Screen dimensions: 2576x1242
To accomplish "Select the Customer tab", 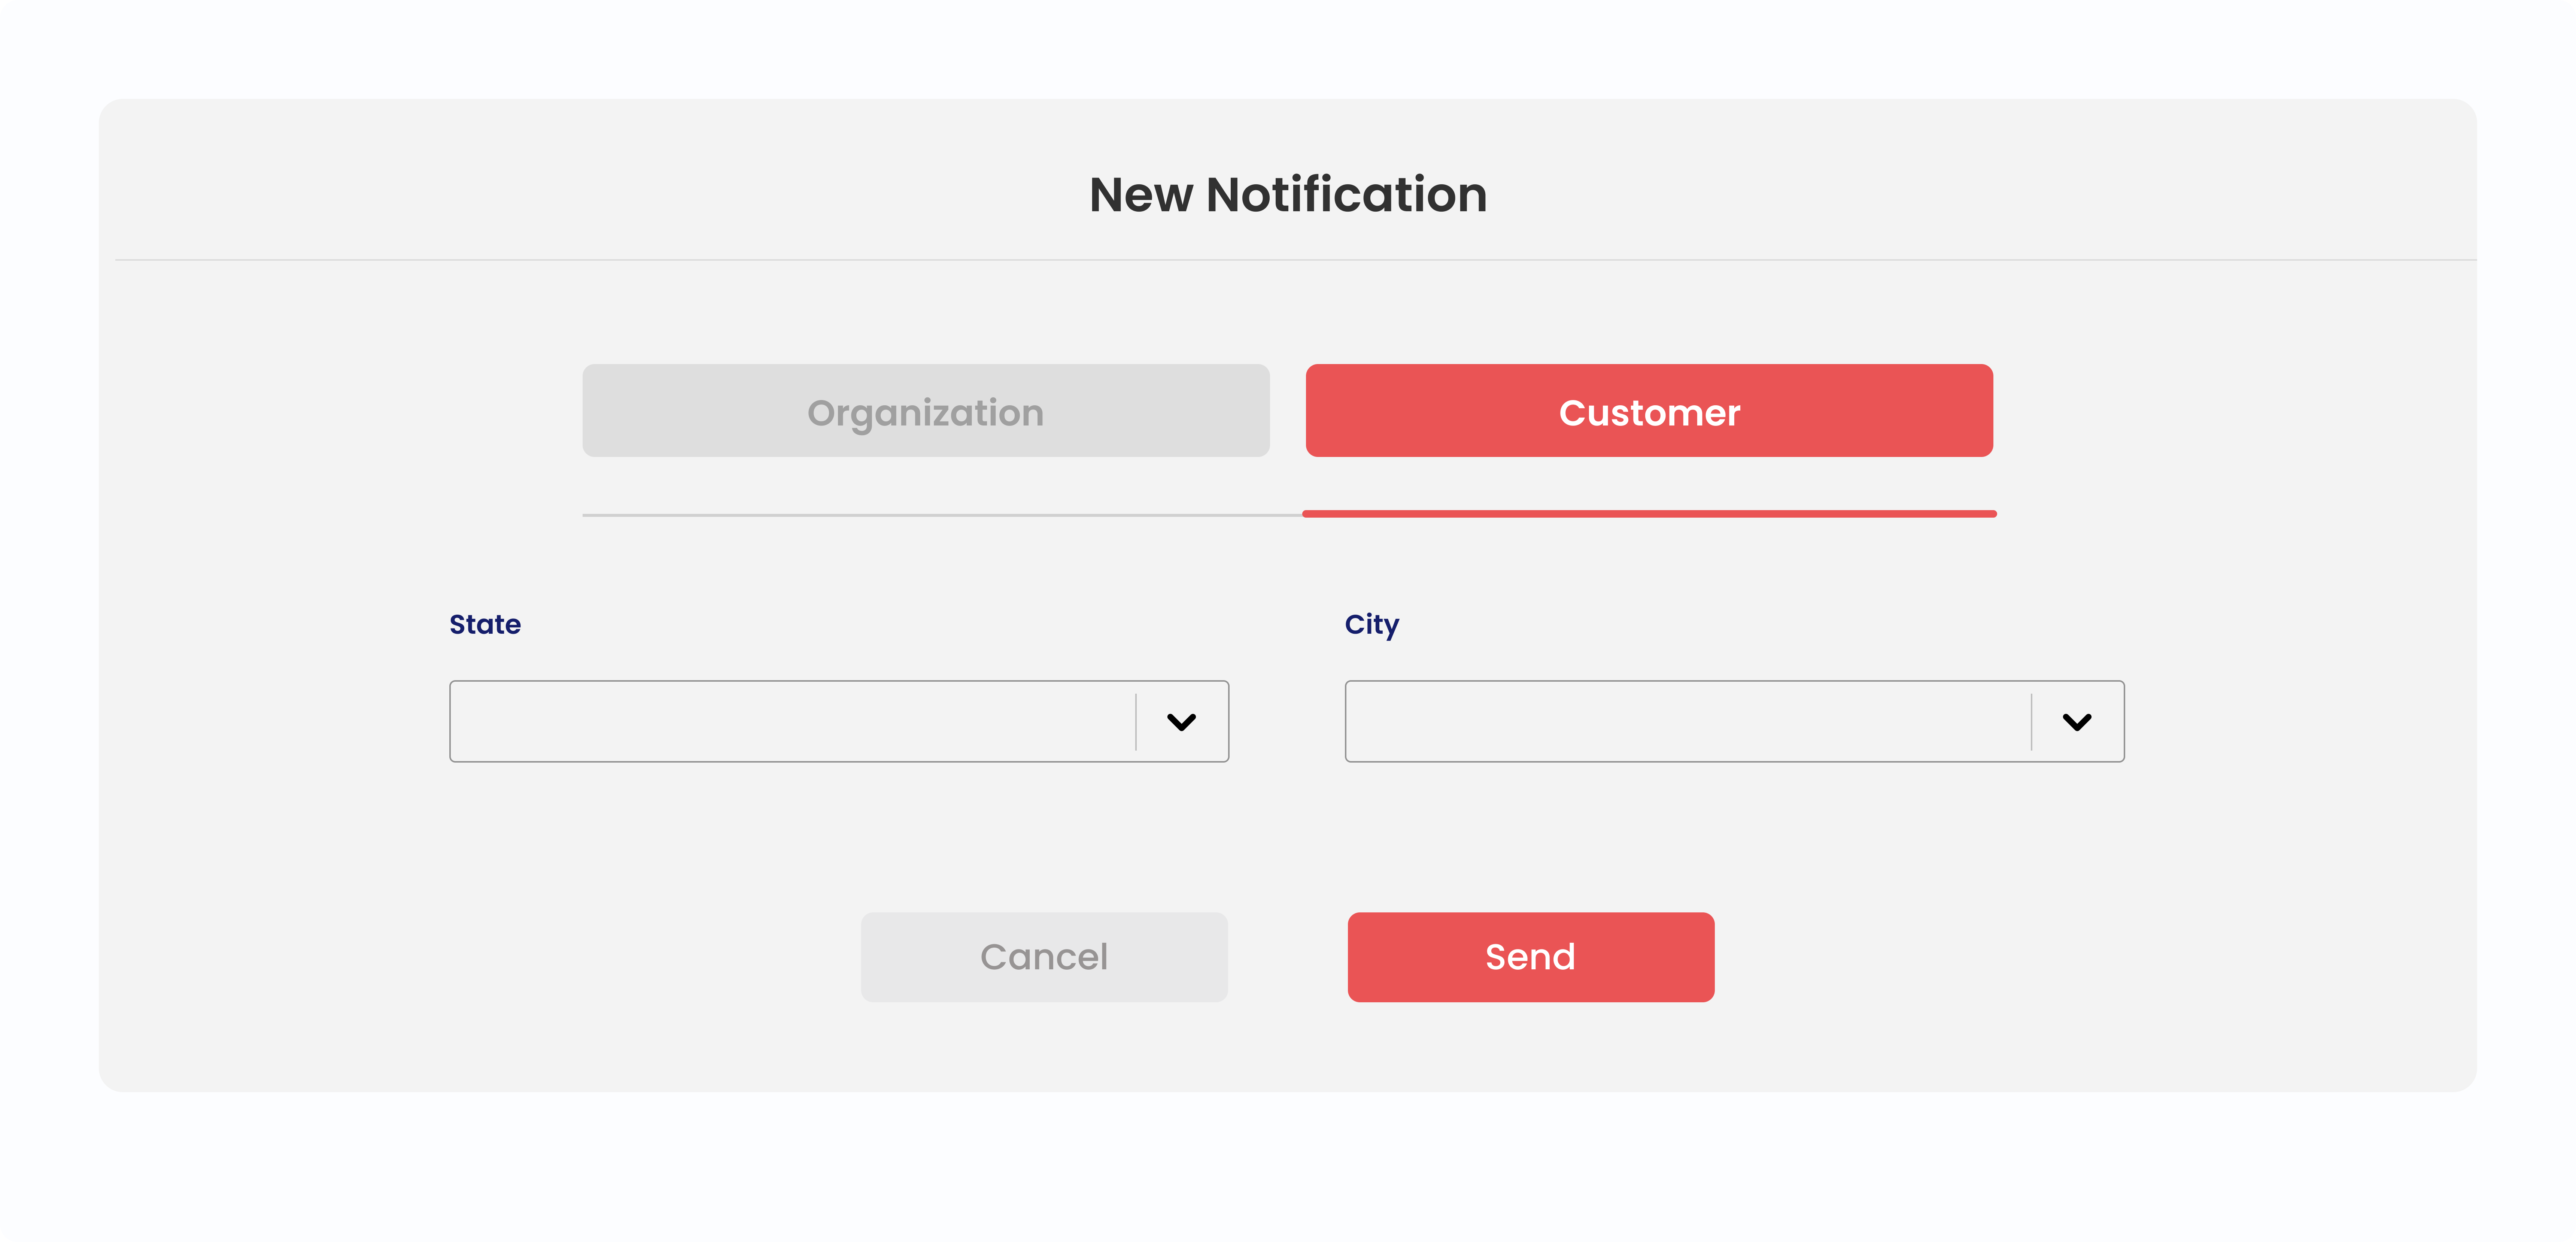I will [x=1649, y=411].
